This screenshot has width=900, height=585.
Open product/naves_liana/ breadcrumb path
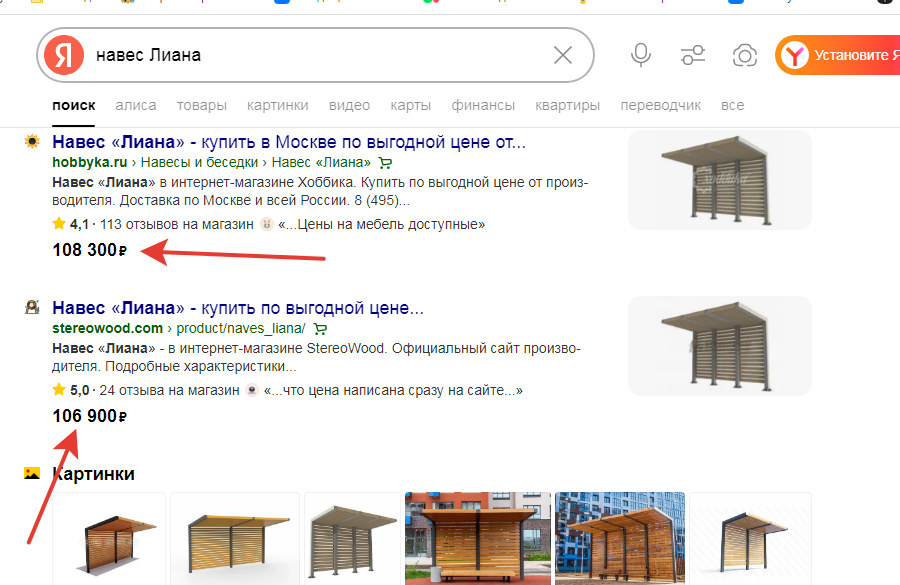240,328
